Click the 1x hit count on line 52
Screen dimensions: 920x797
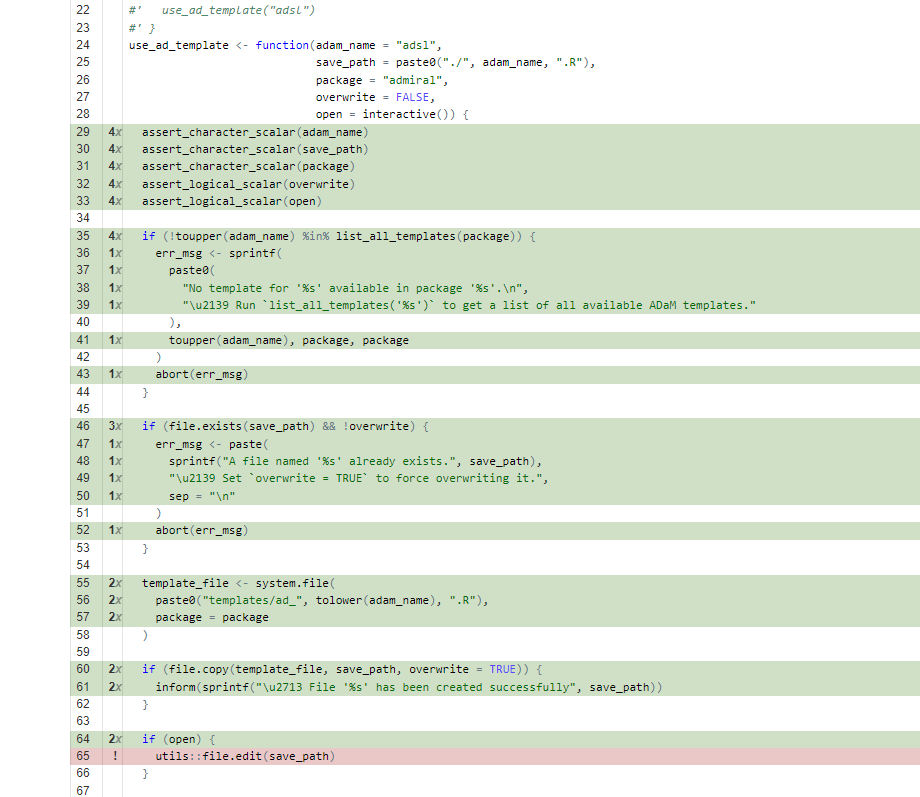click(x=115, y=531)
